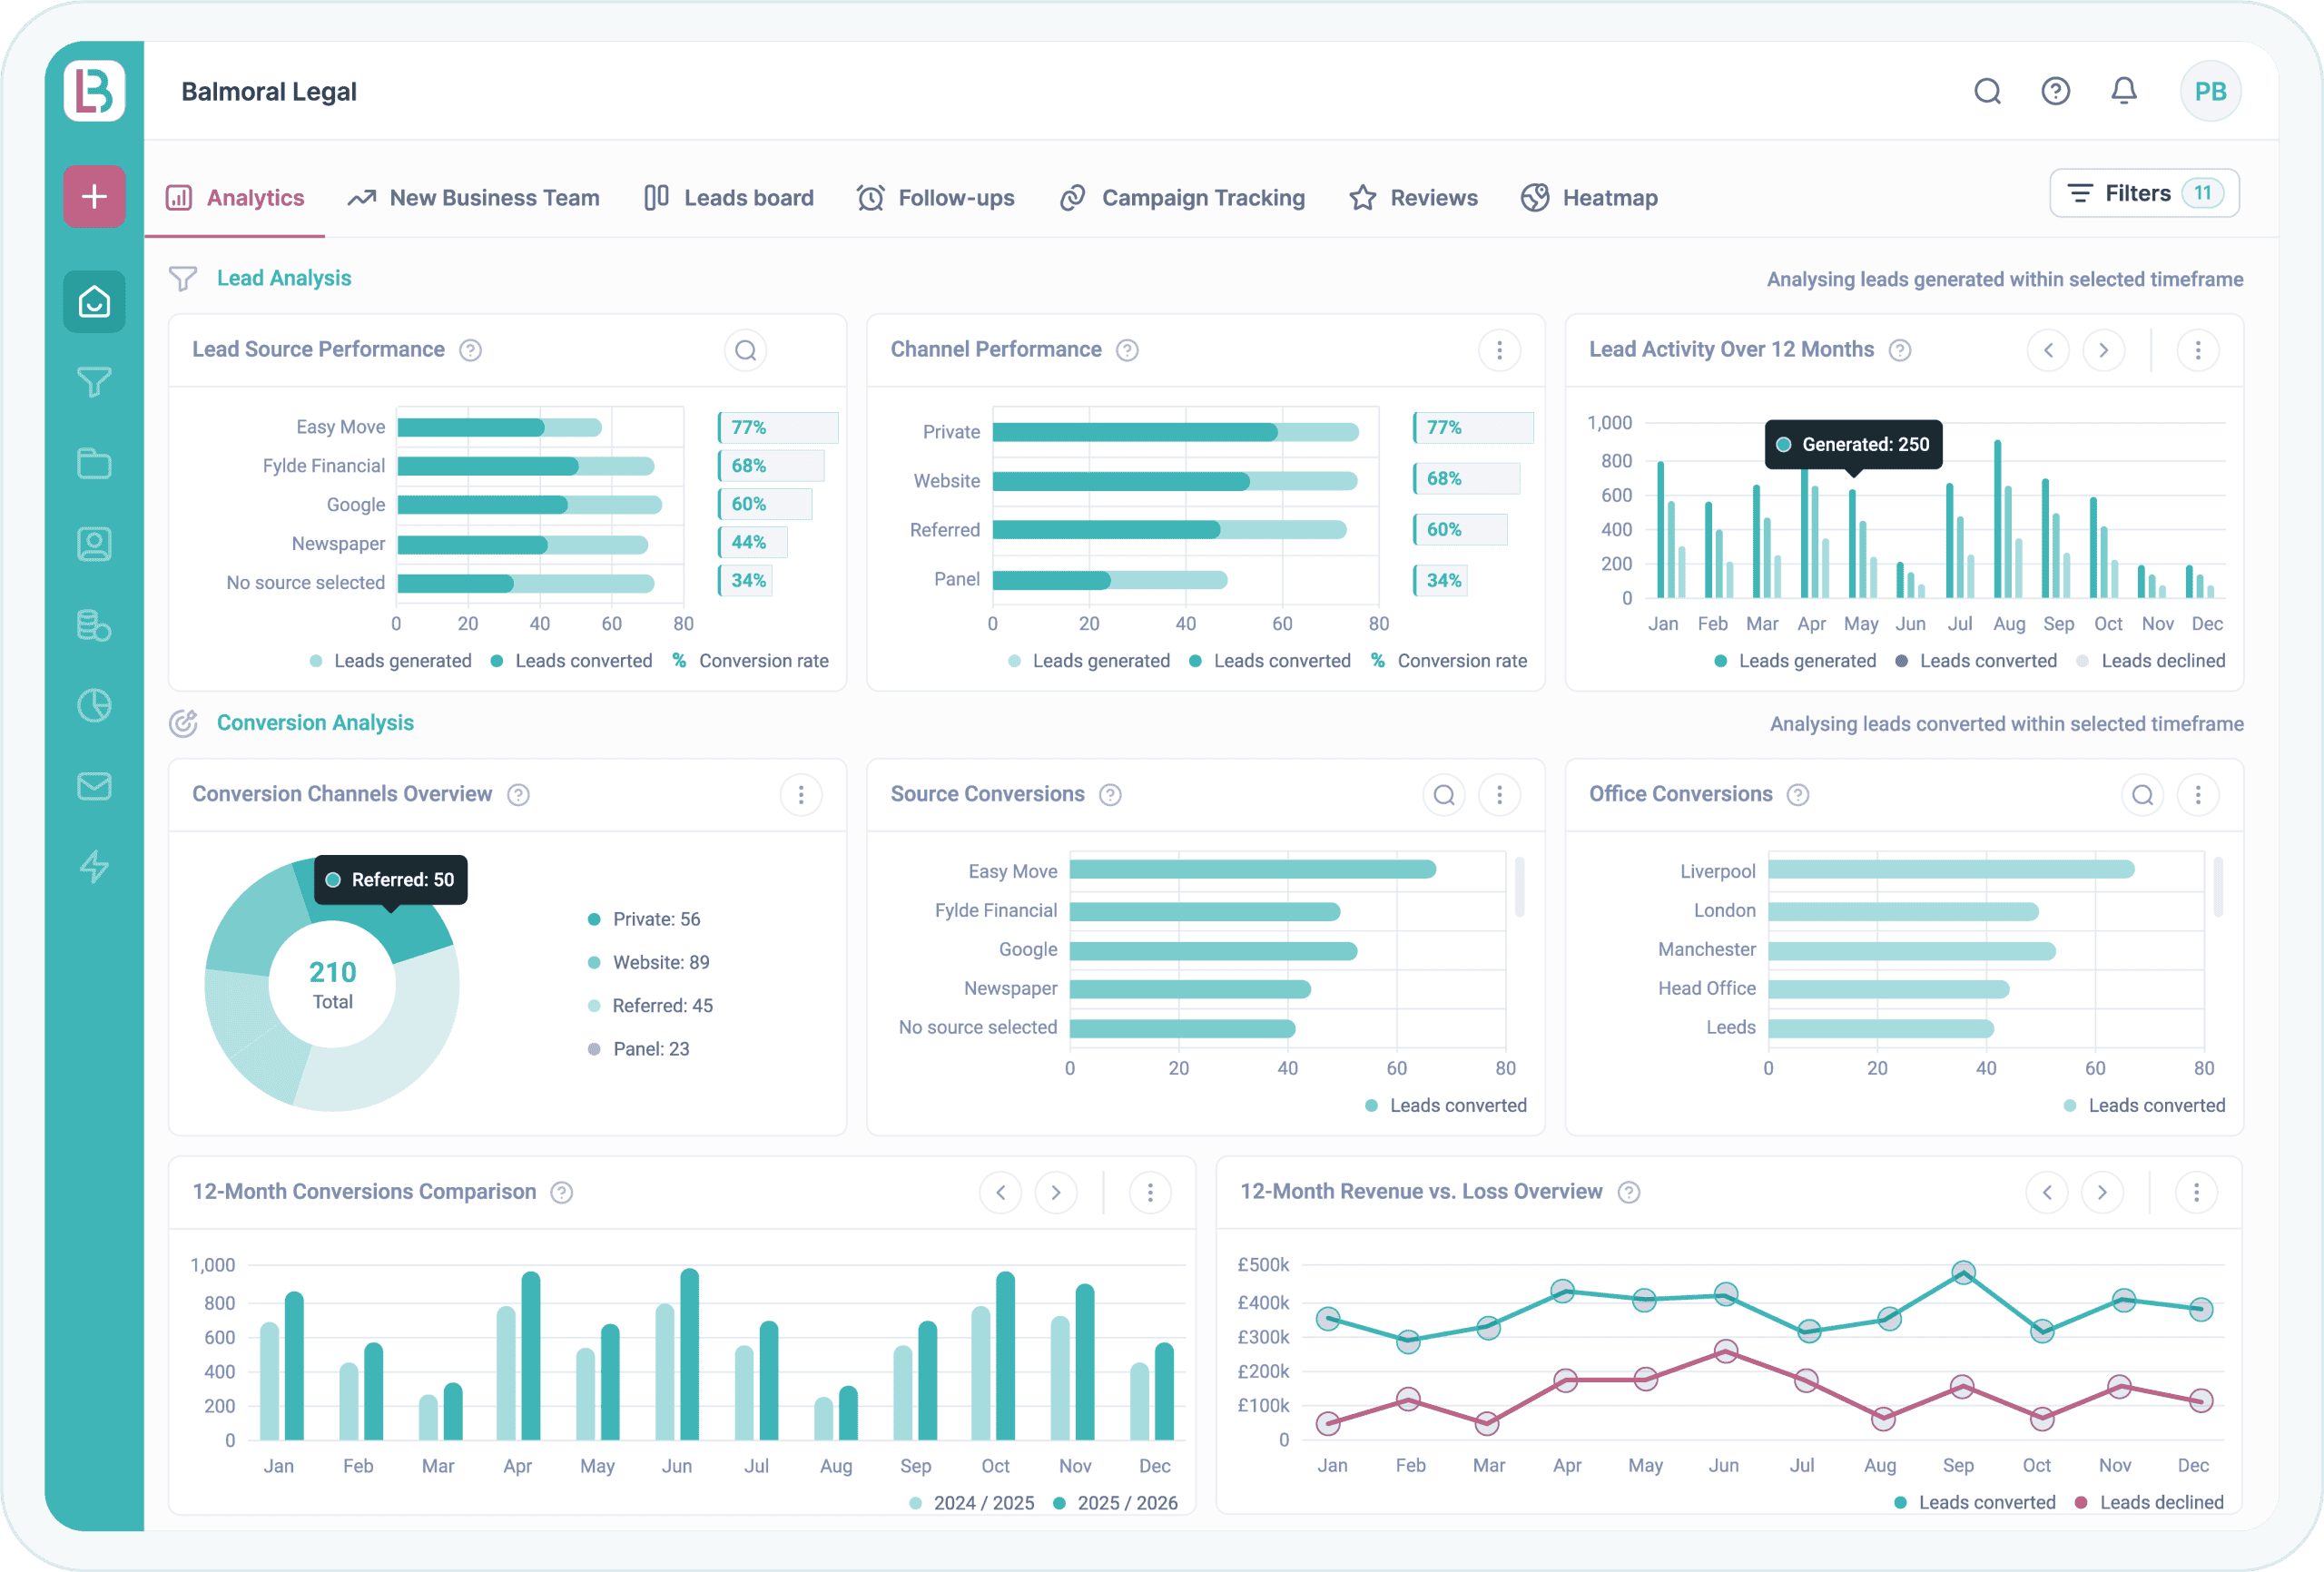The image size is (2324, 1572).
Task: Select the contacts icon in the sidebar
Action: (93, 544)
